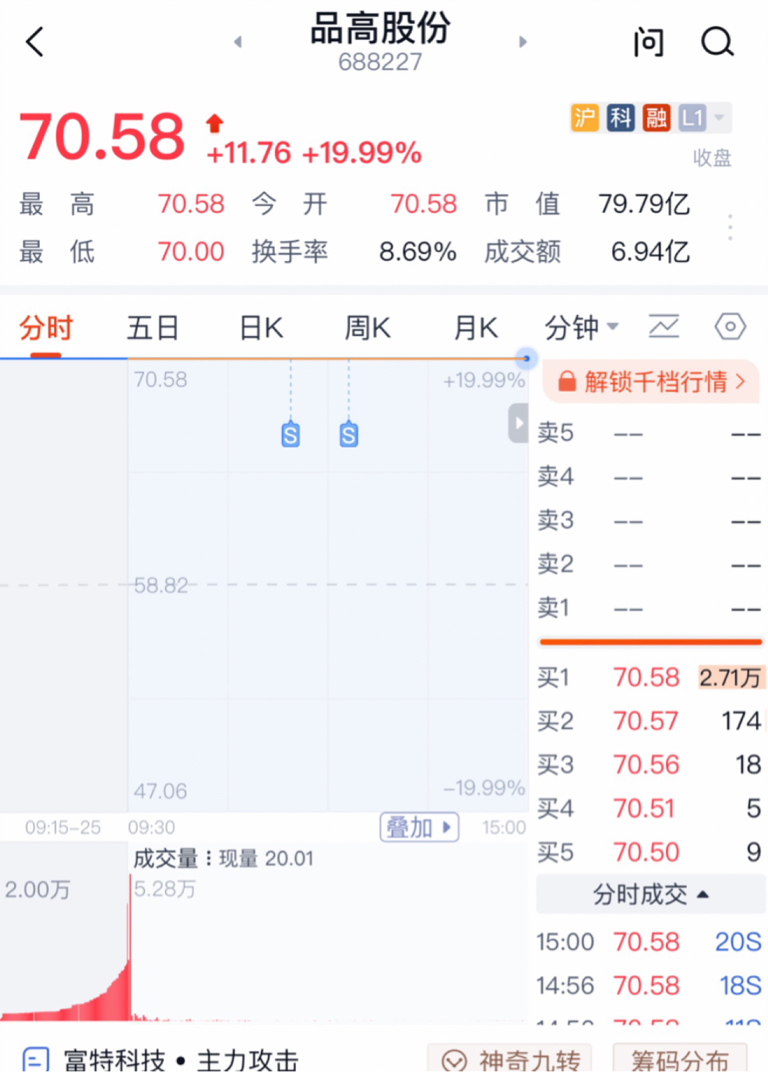The width and height of the screenshot is (768, 1072).
Task: Tap the 科 board badge
Action: point(620,118)
